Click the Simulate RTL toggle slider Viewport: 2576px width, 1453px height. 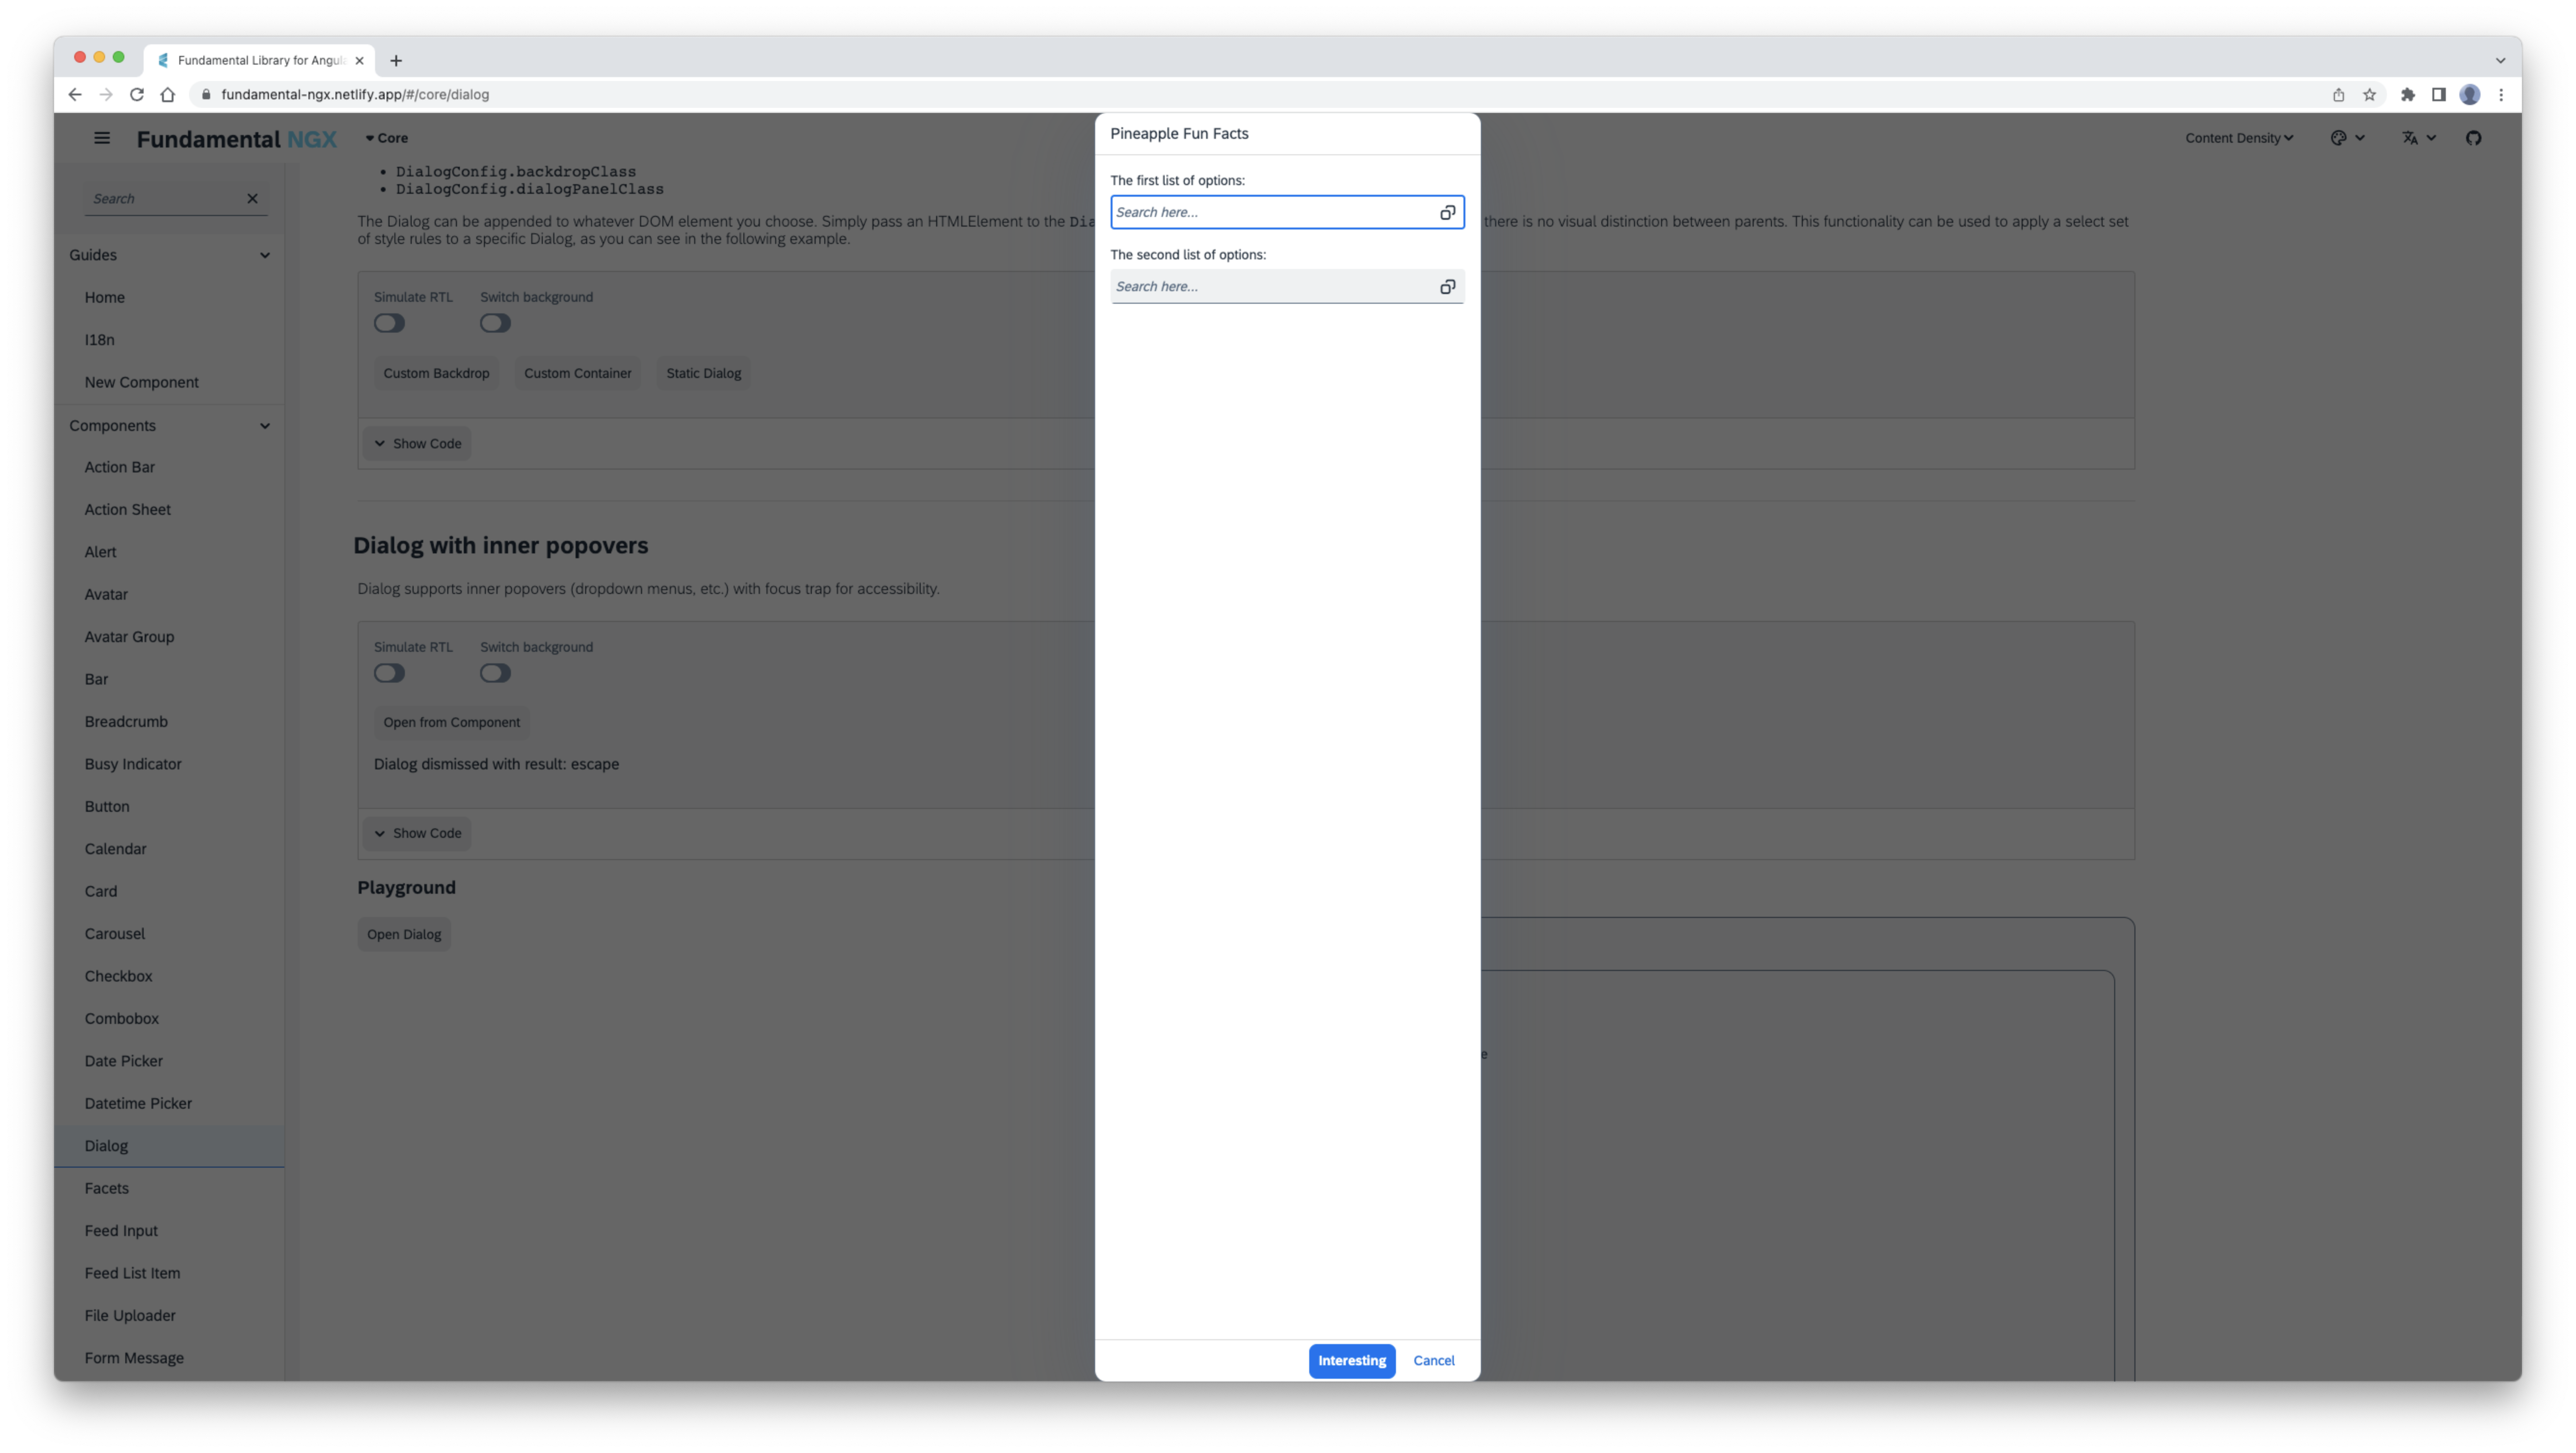click(x=389, y=323)
